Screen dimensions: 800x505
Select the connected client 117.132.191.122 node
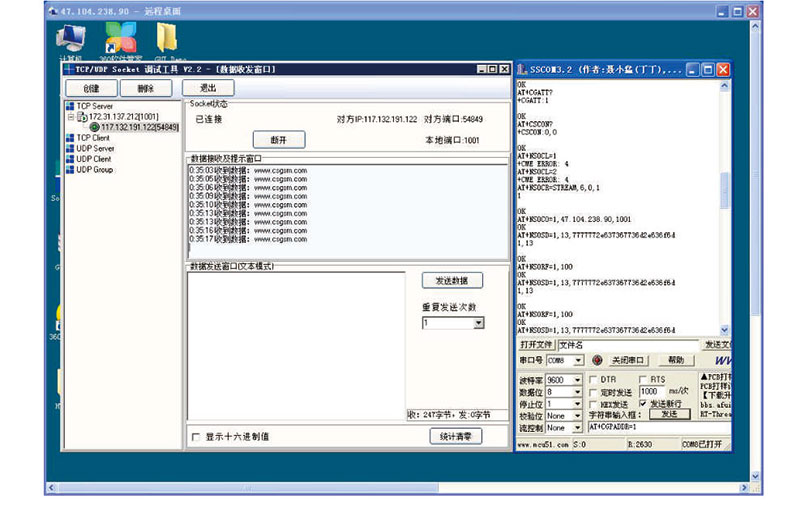134,127
